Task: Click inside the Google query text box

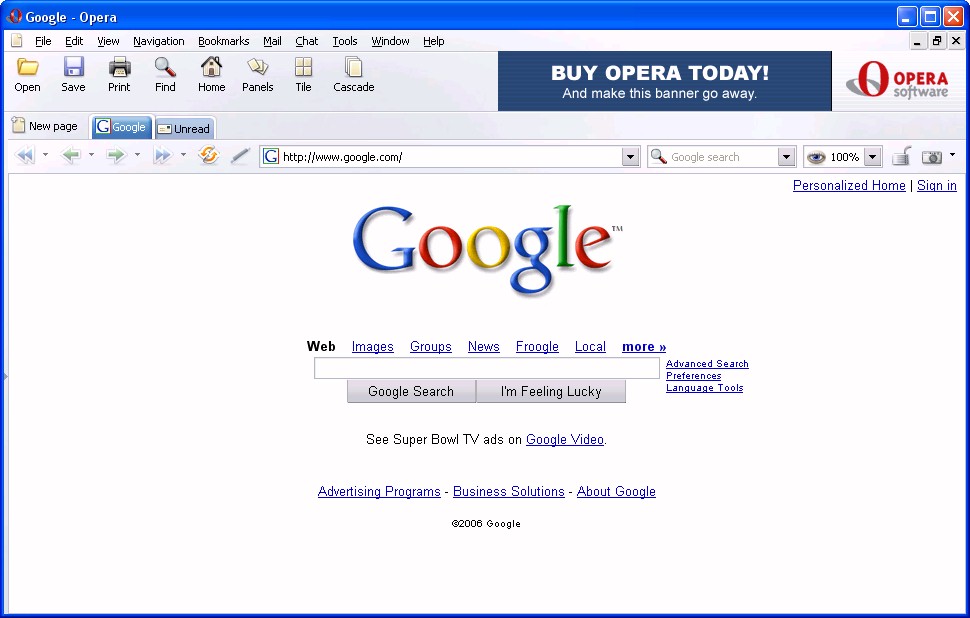Action: tap(487, 368)
